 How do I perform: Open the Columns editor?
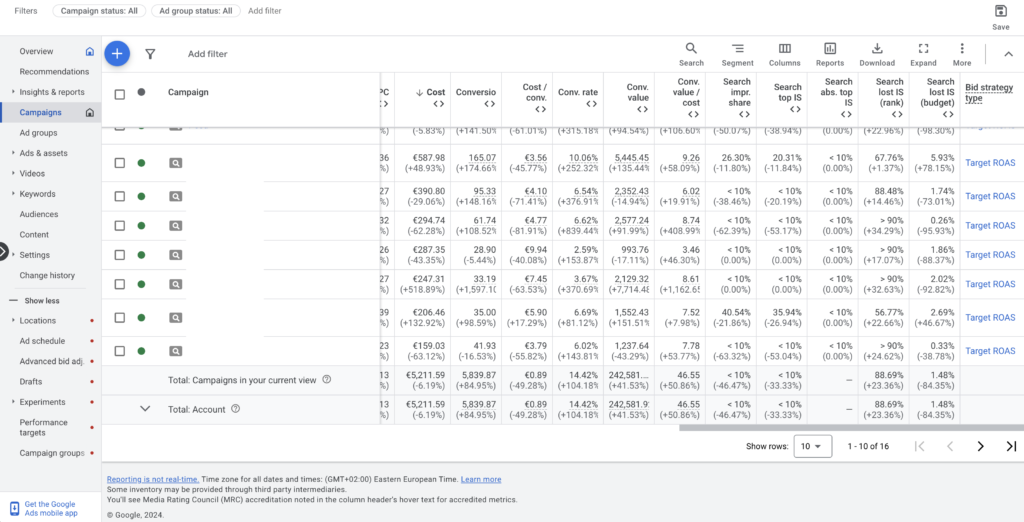(784, 54)
